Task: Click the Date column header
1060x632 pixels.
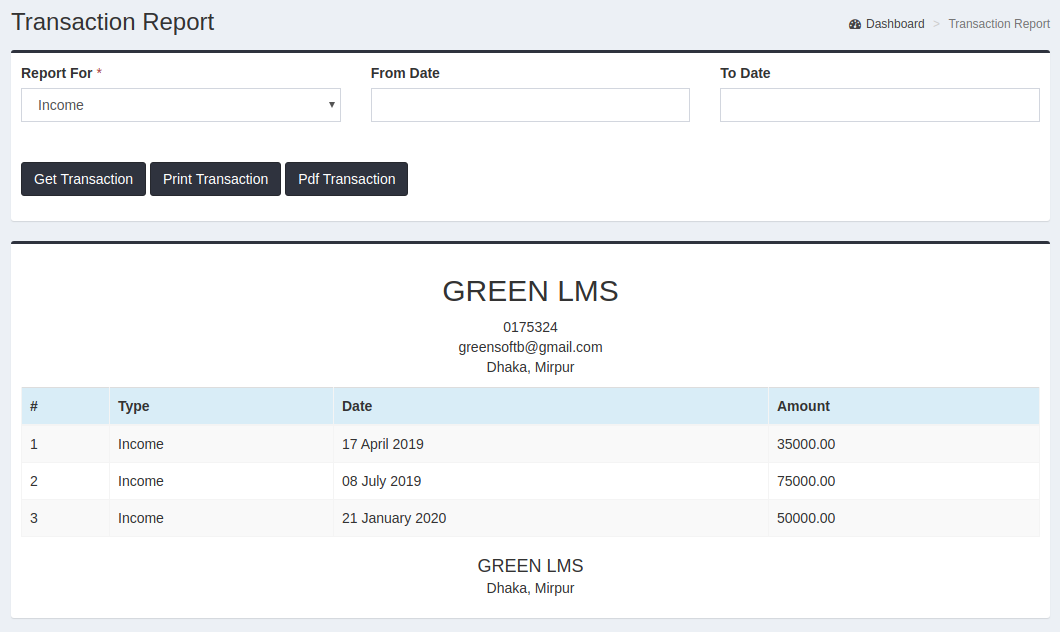Action: pyautogui.click(x=357, y=406)
